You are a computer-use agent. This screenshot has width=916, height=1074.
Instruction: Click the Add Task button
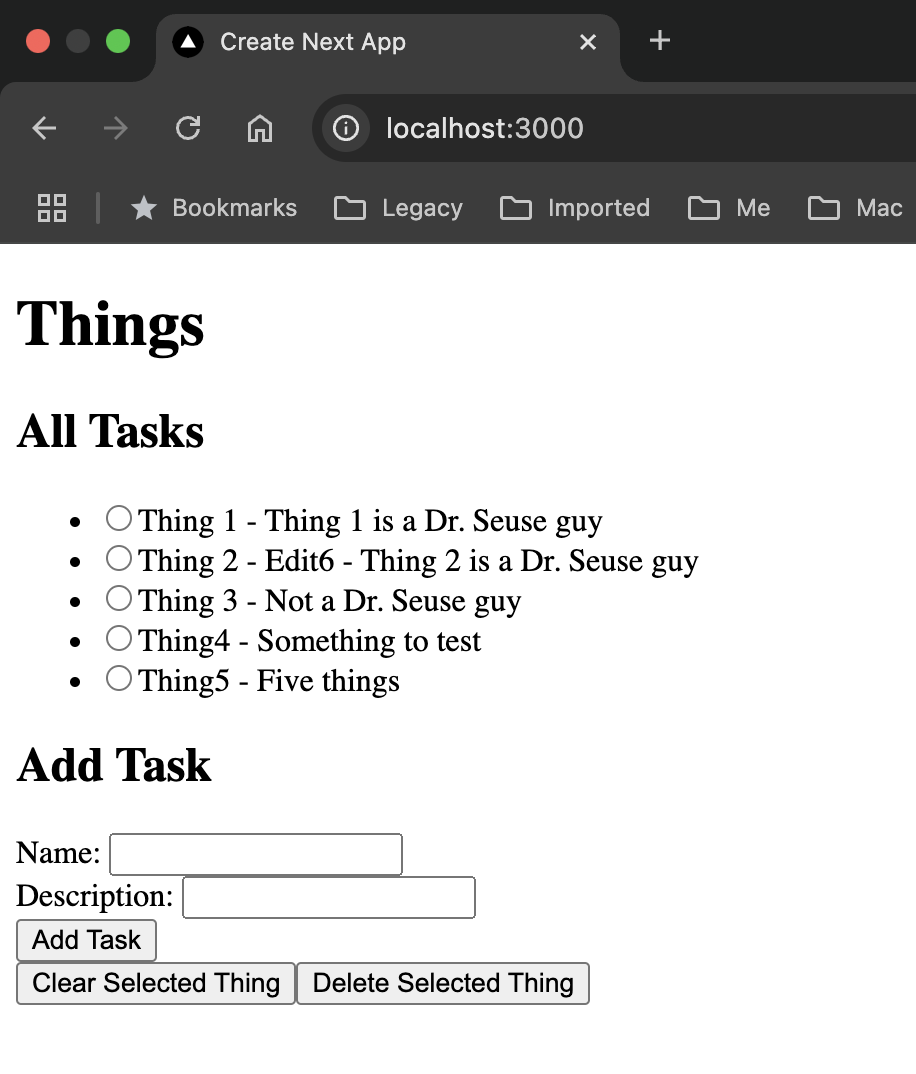[x=86, y=940]
